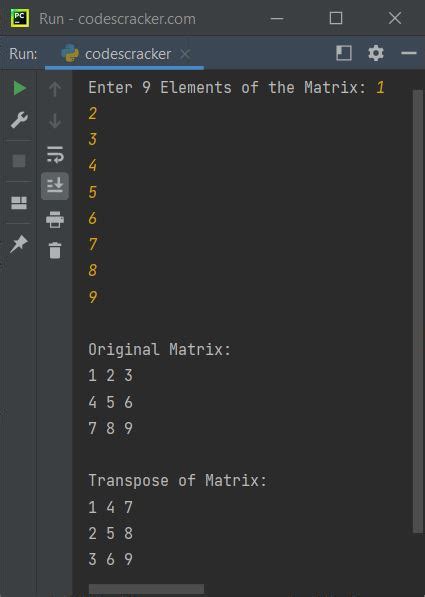Click the vertical console scrollbar

click(x=418, y=311)
